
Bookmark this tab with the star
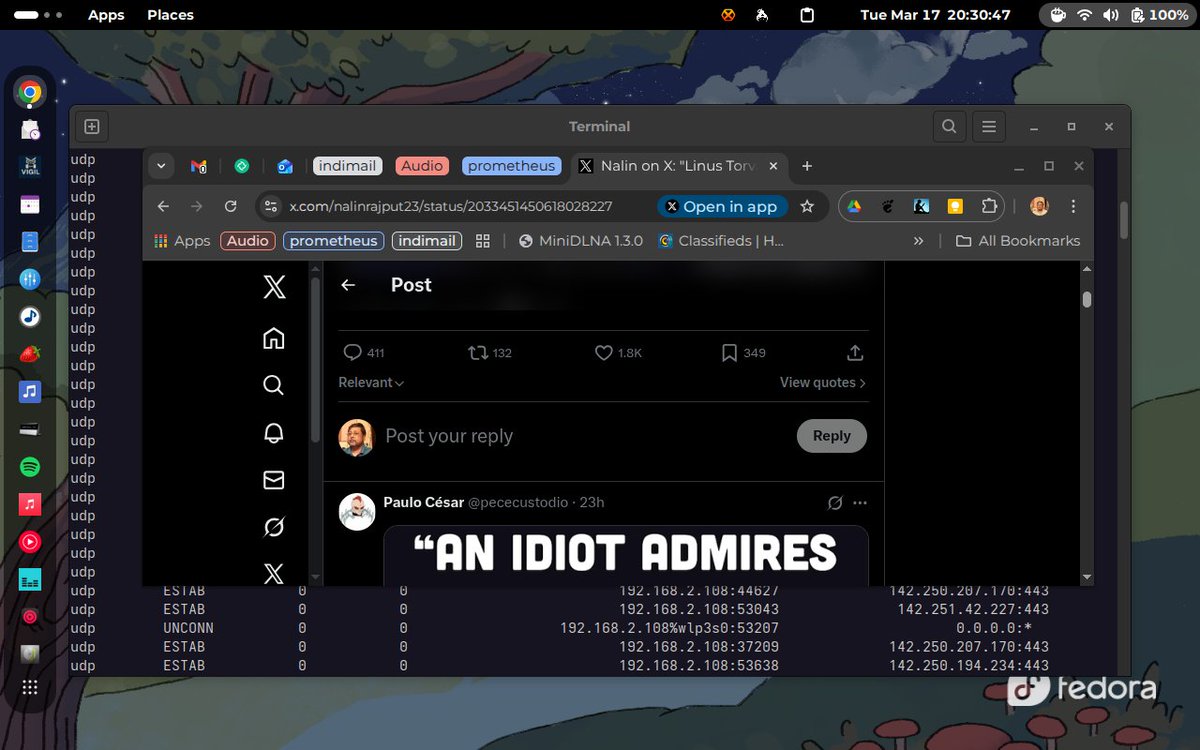coord(807,206)
